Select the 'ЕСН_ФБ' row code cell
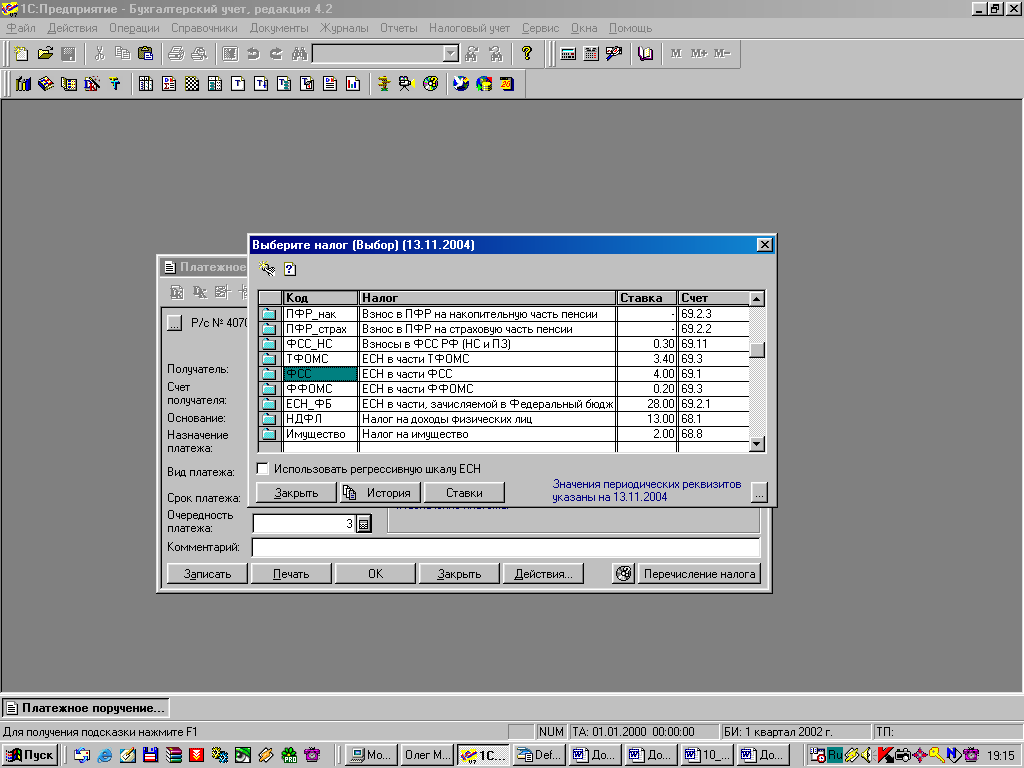Screen dimensions: 1024x768 coord(320,404)
